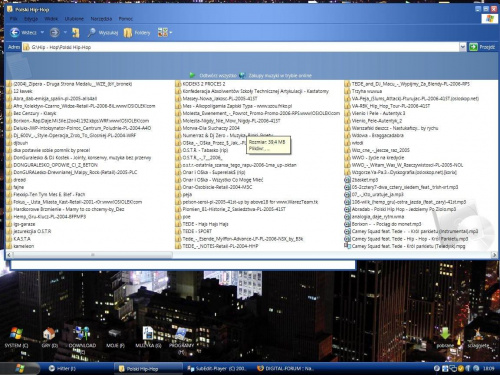Screen dimensions: 500x375
Task: Click the Forward arrow icon
Action: point(55,32)
